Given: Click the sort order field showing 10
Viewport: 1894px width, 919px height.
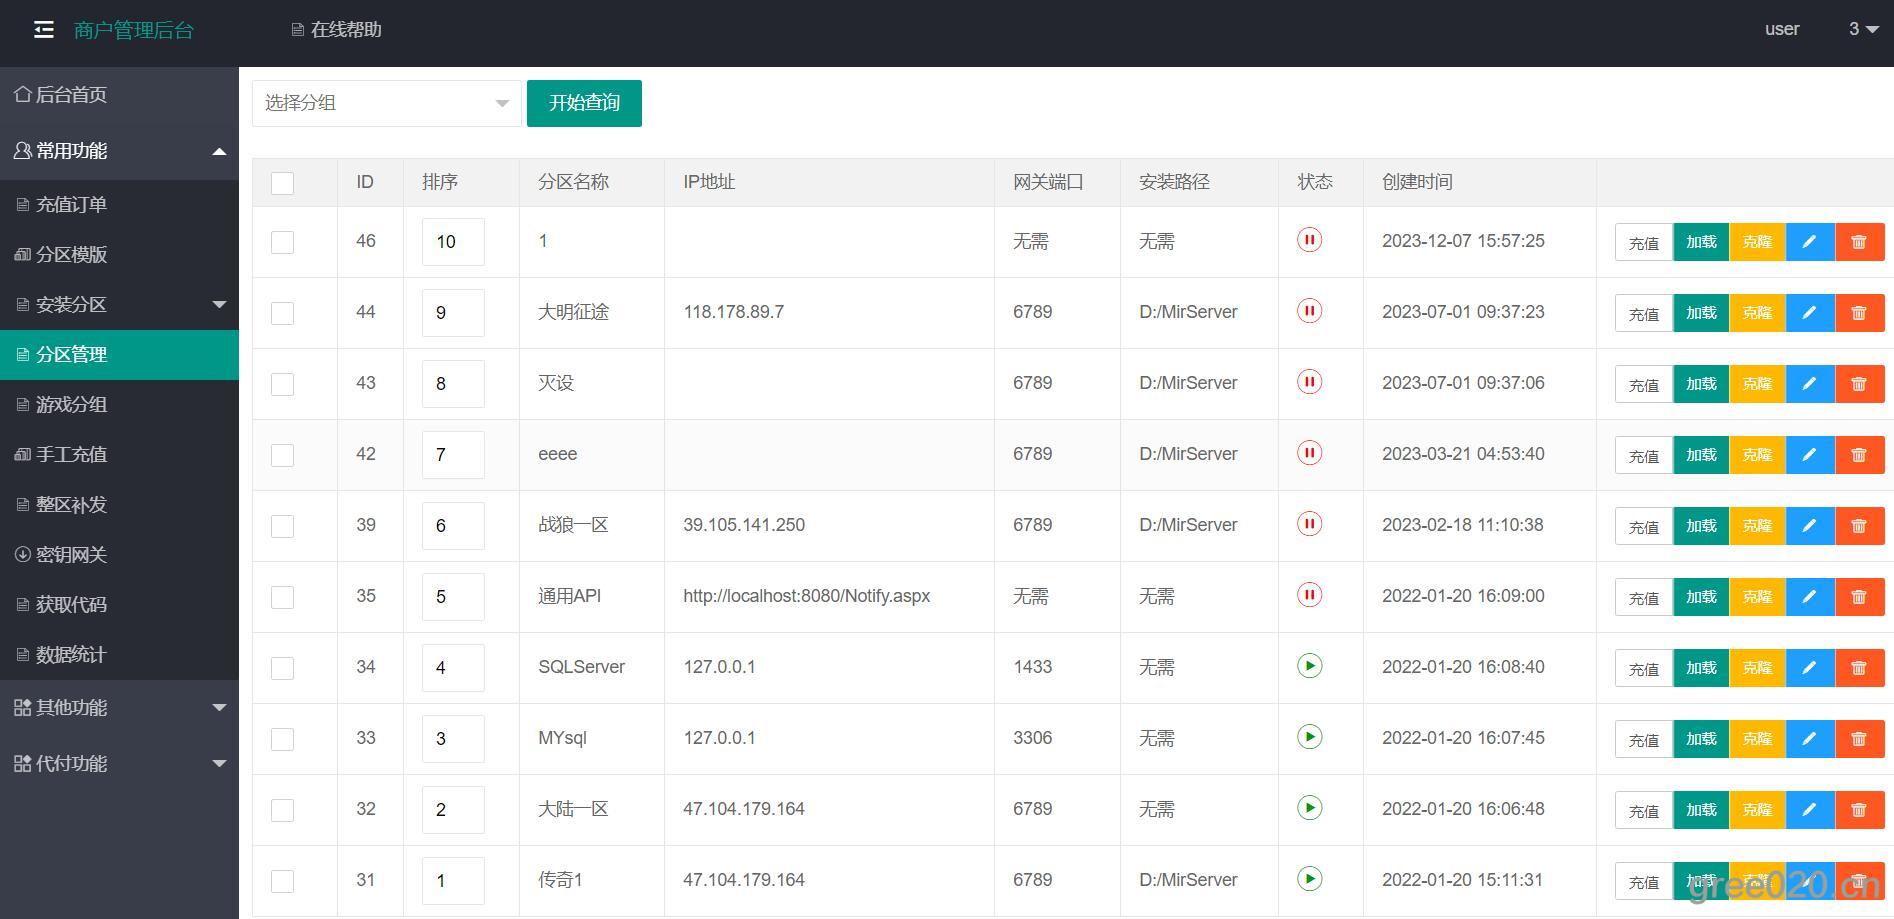Looking at the screenshot, I should pyautogui.click(x=453, y=242).
